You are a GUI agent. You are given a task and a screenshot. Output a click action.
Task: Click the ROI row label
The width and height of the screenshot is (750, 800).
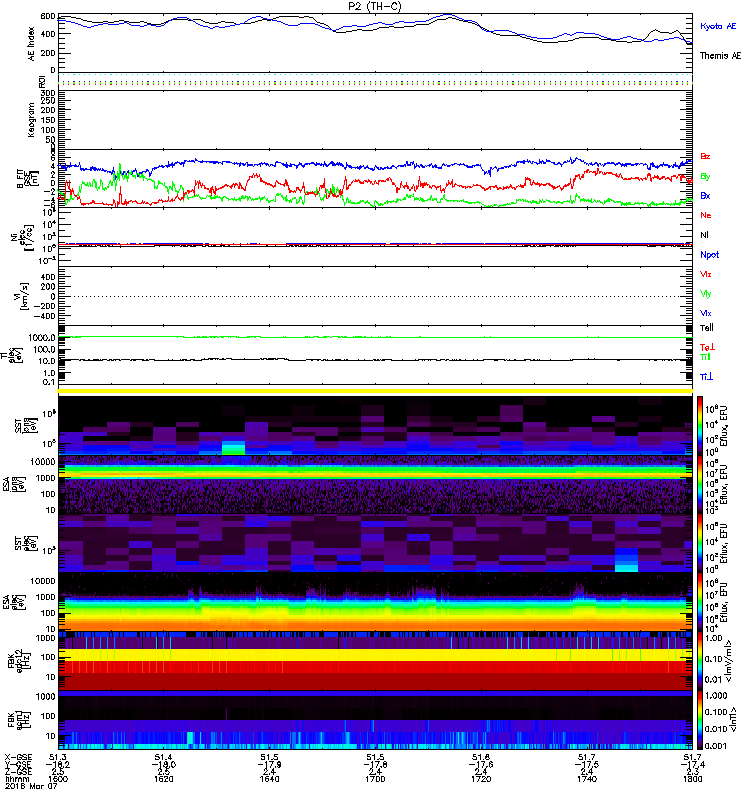point(42,81)
